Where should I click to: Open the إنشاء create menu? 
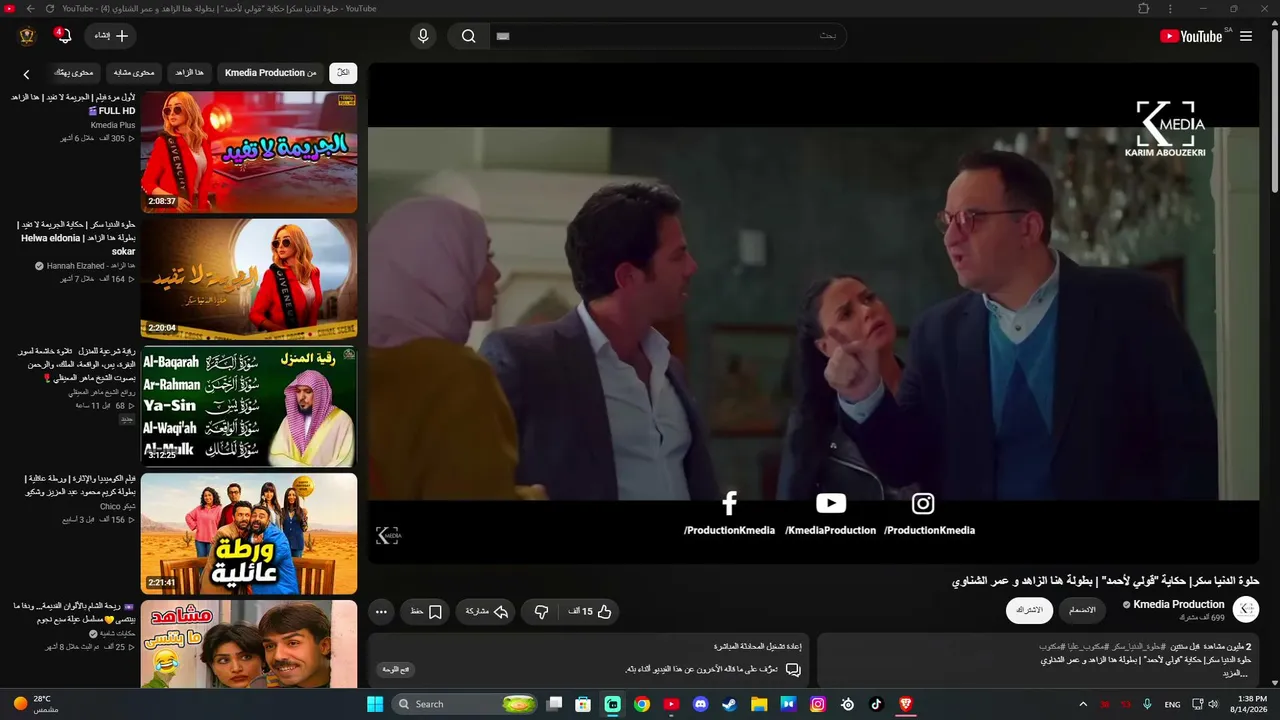point(111,36)
